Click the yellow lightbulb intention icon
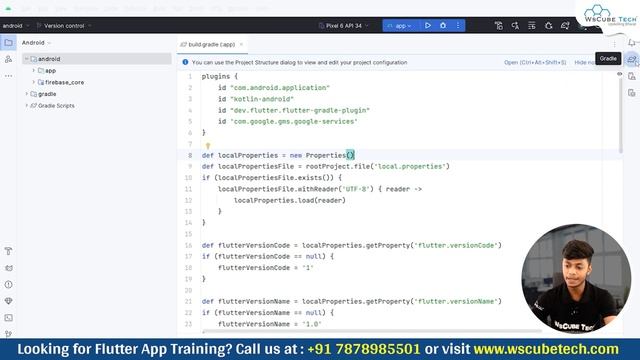This screenshot has width=640, height=360. coord(208,145)
